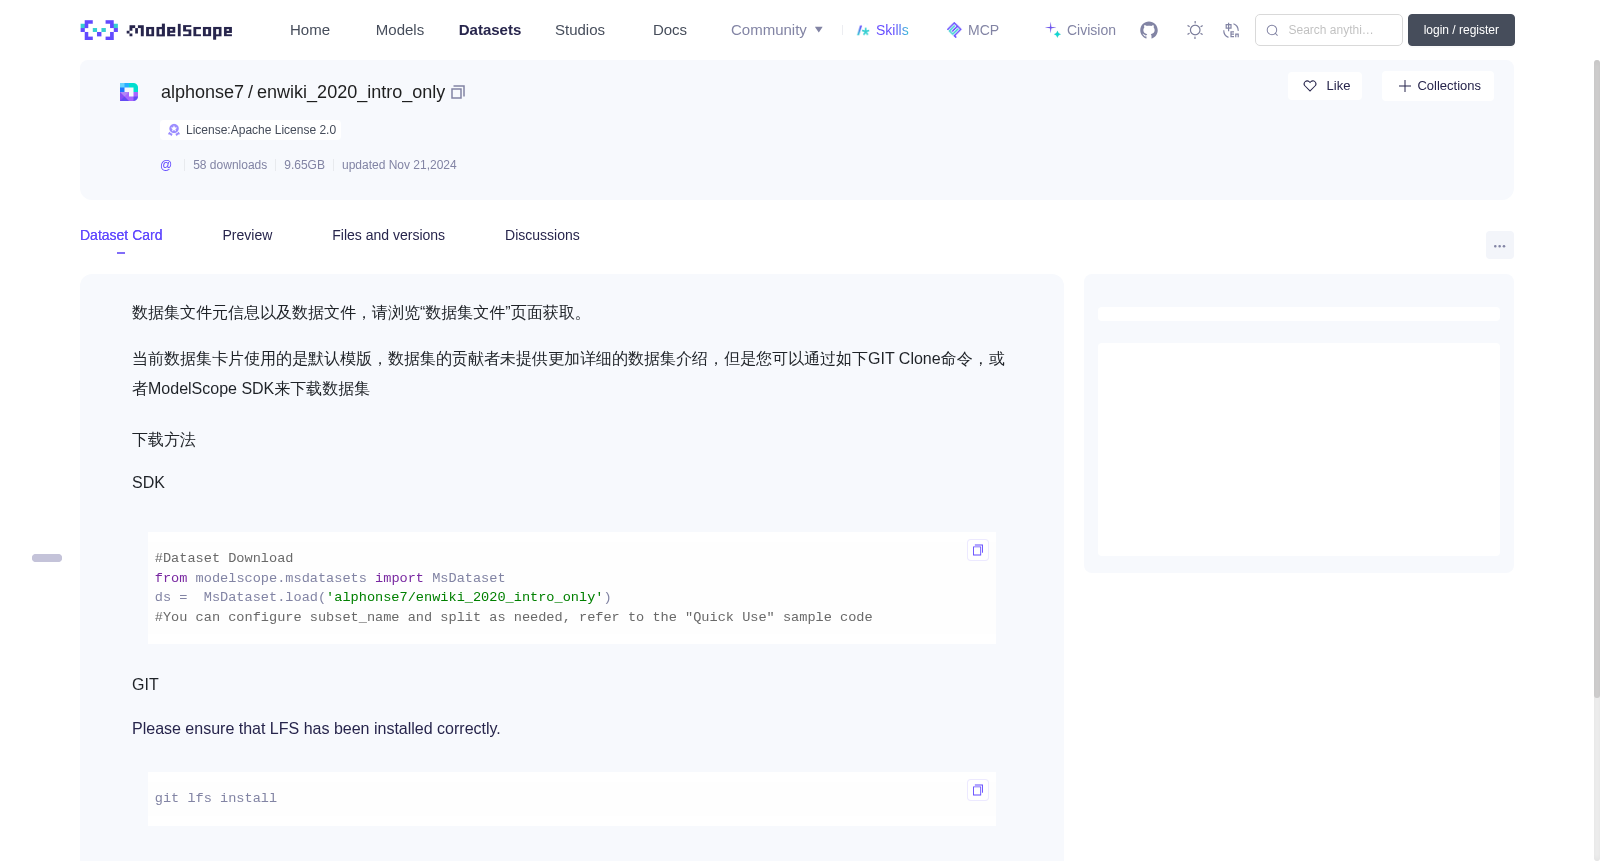This screenshot has height=861, width=1600.
Task: Switch to the Dataset Card tab
Action: 121,235
